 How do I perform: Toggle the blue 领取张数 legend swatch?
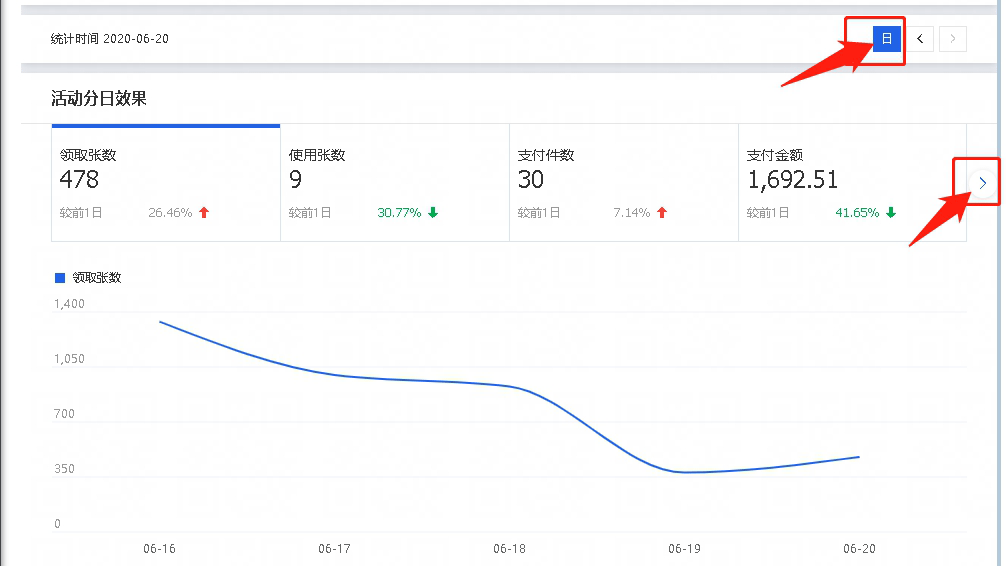60,278
